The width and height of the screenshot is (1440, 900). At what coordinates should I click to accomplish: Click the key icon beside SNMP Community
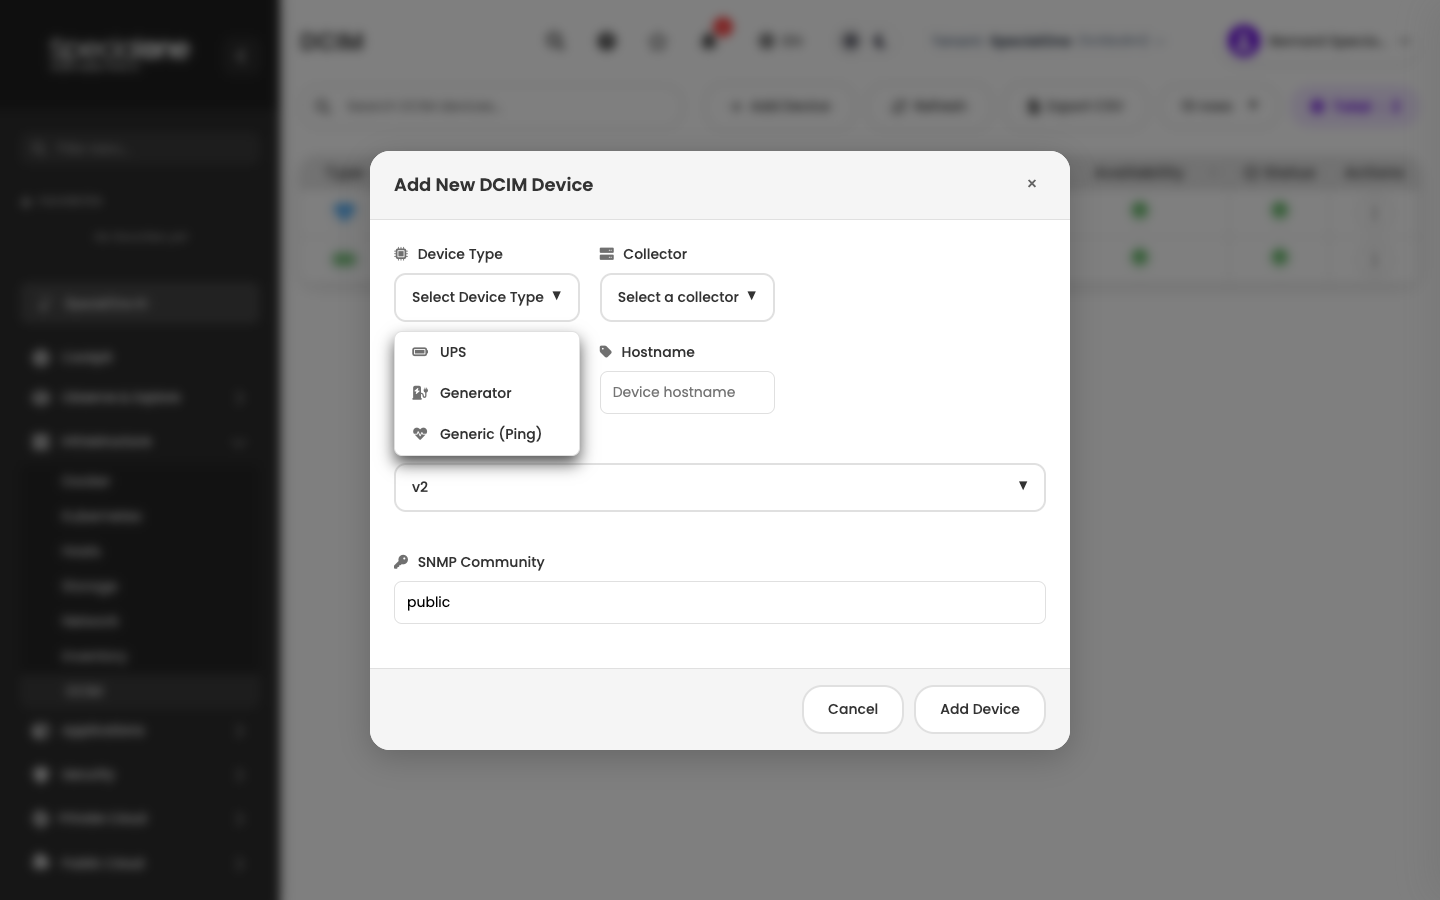click(x=401, y=562)
